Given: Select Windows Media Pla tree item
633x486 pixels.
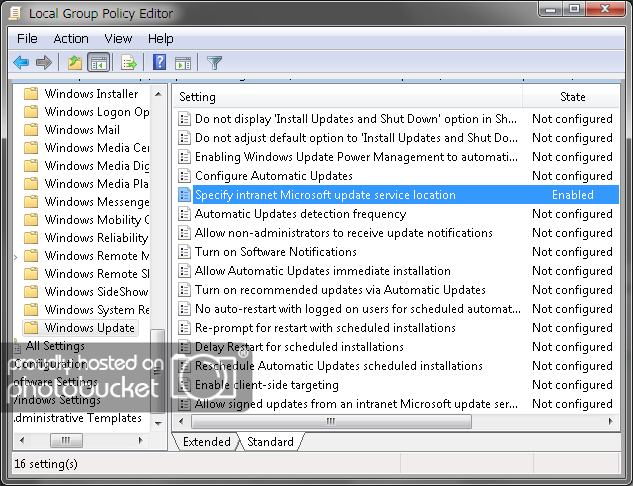Looking at the screenshot, I should coord(96,184).
